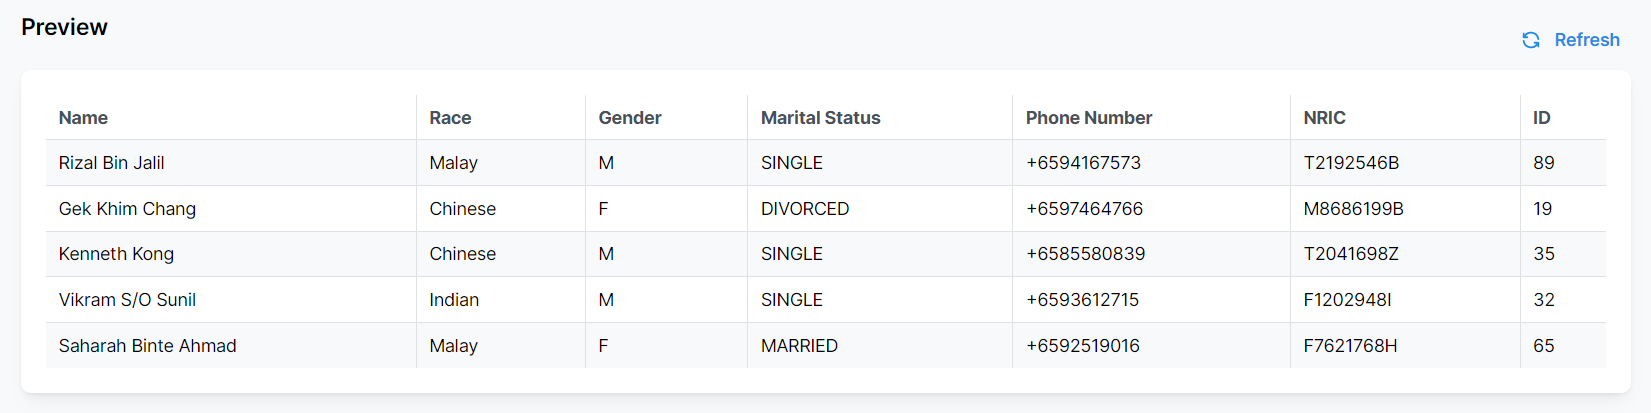Select the Gek Khim Chang name cell
Image resolution: width=1651 pixels, height=413 pixels.
pos(127,209)
